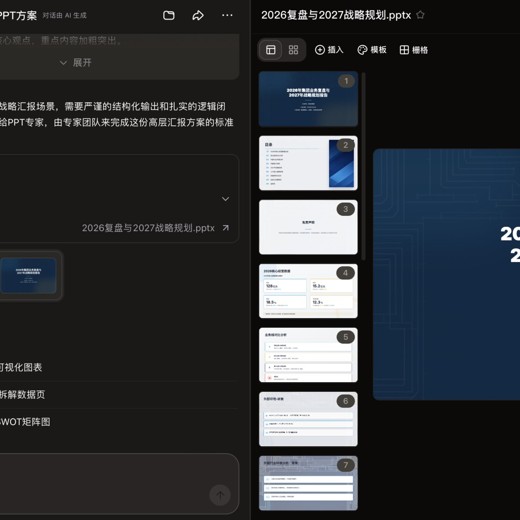Image resolution: width=520 pixels, height=520 pixels.
Task: Open the slide preview thumbnail in chat
Action: 29,276
